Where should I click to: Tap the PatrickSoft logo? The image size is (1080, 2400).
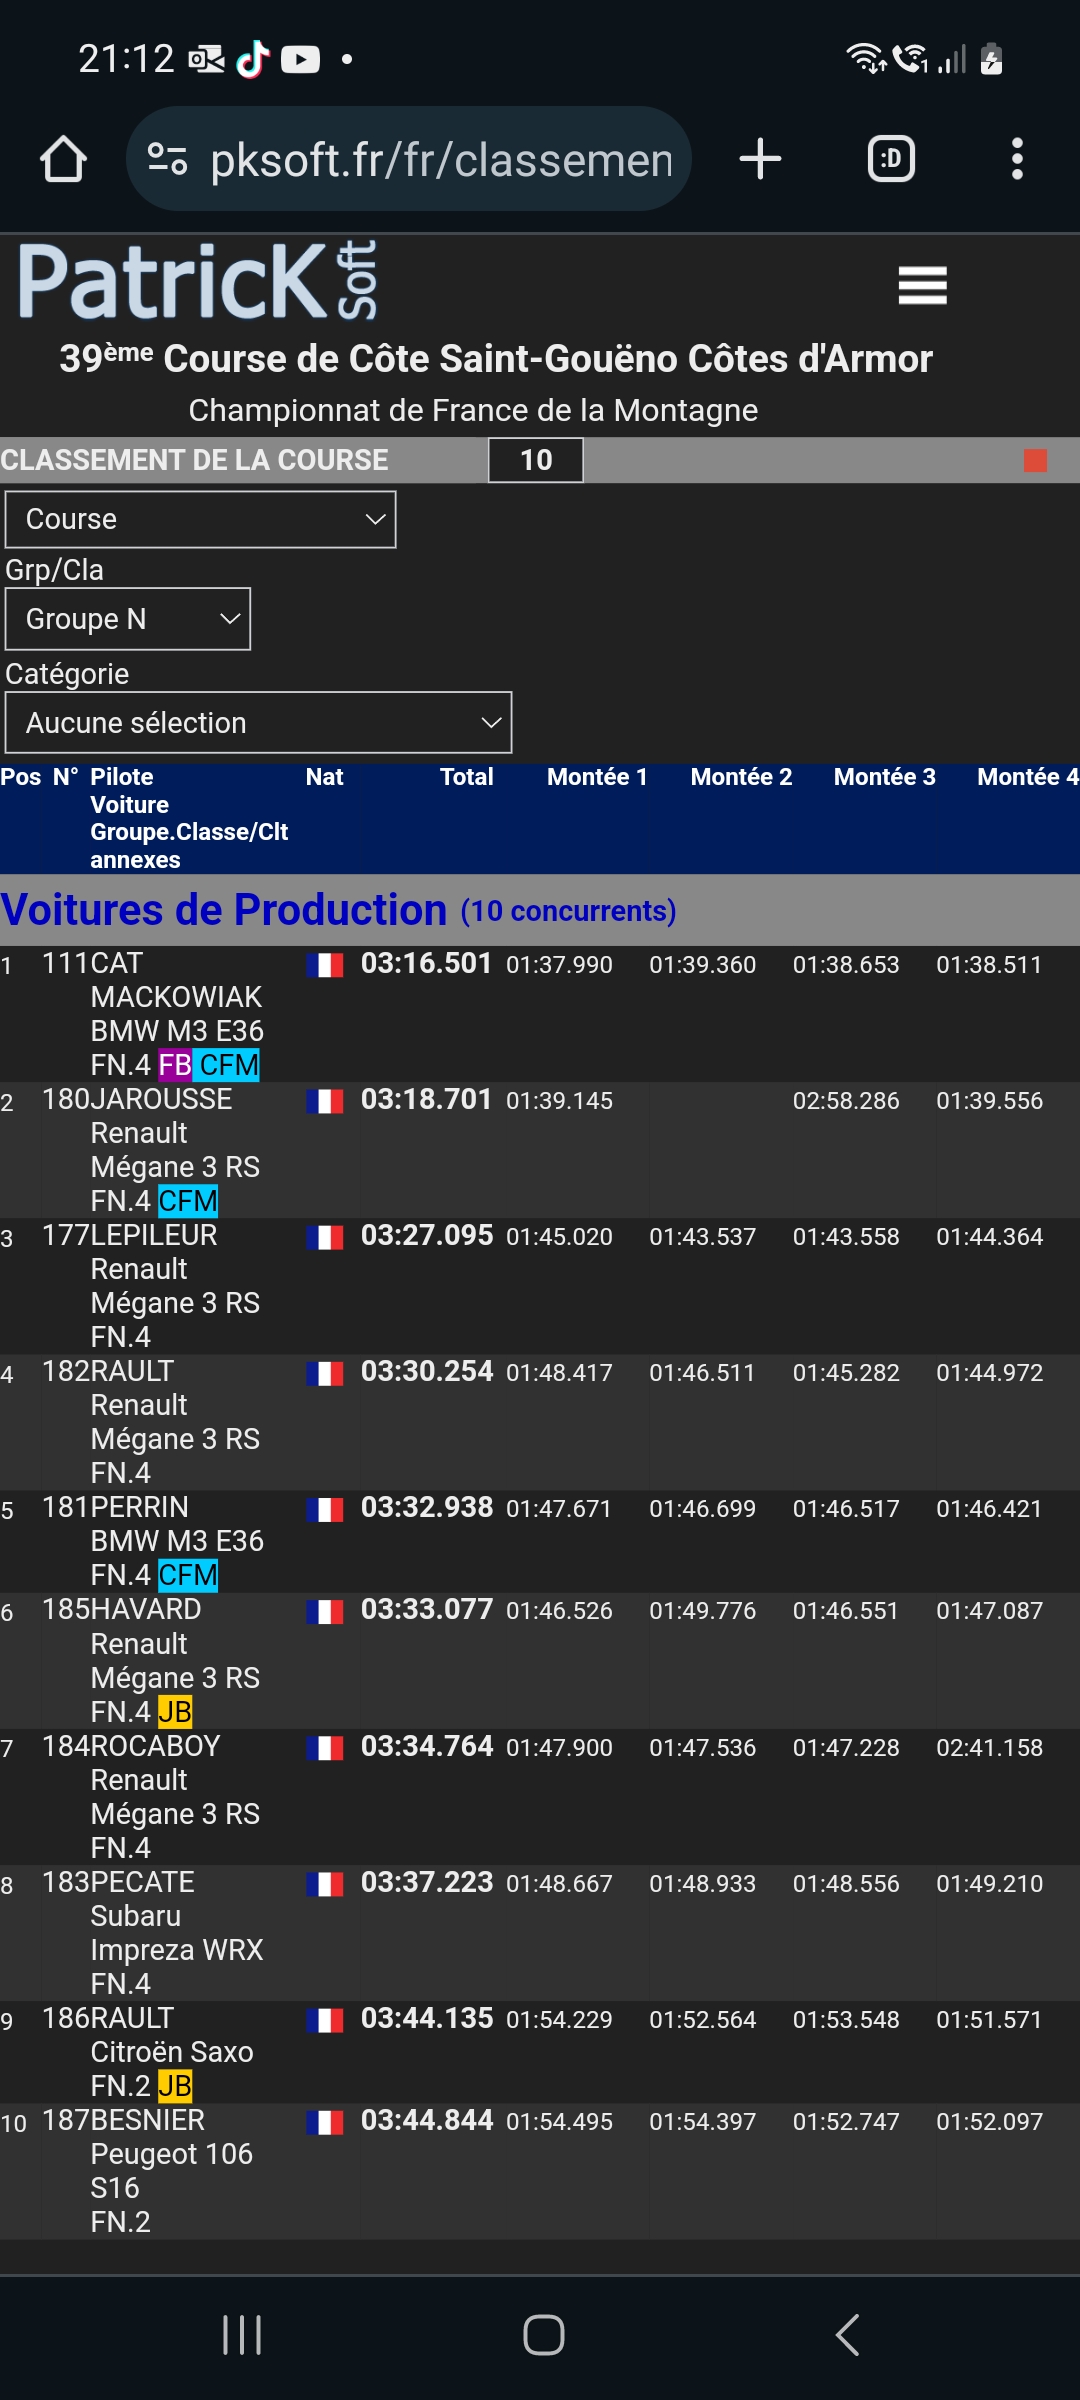(x=198, y=282)
